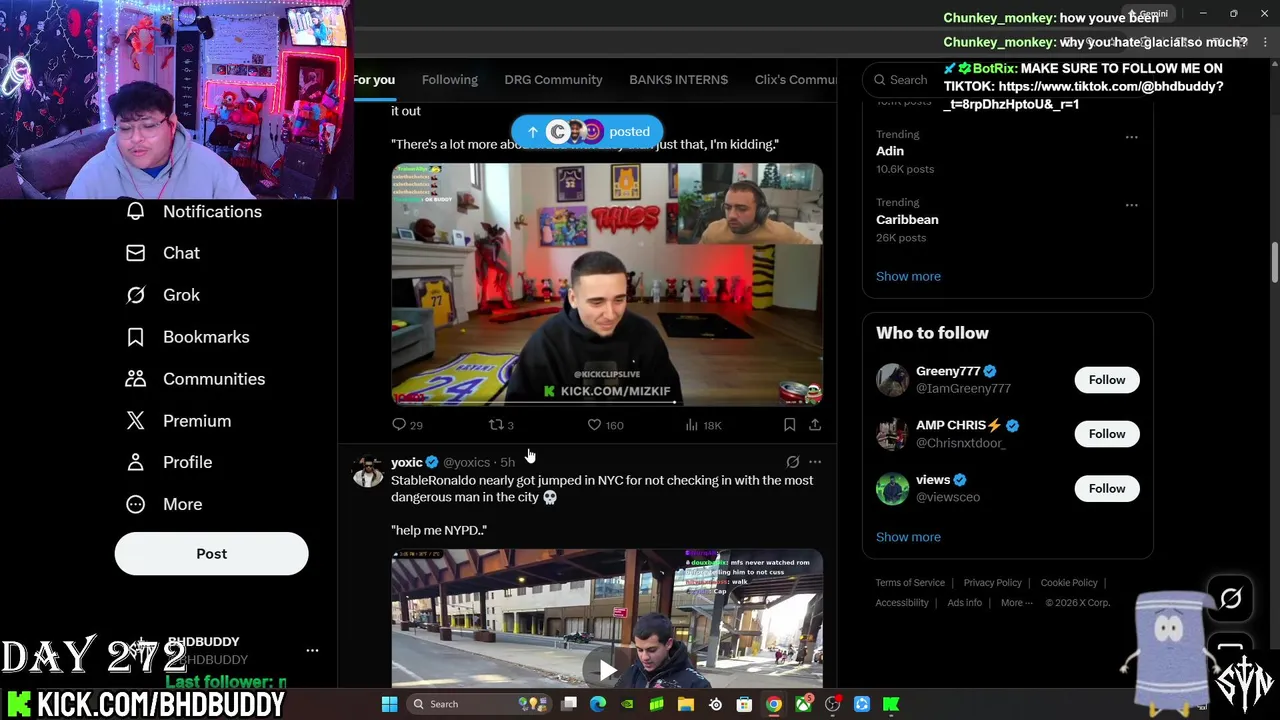Open more options for Caribbean trend

coord(1131,205)
